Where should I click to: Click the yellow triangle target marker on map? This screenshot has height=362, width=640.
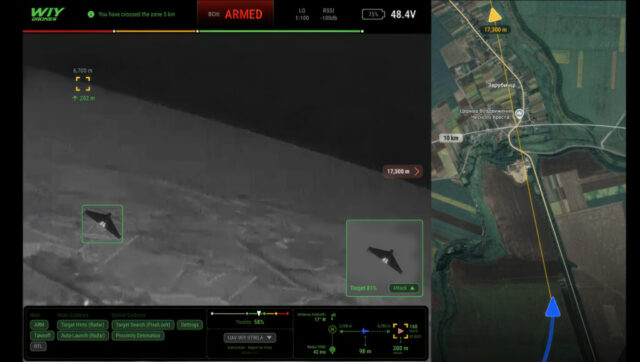[494, 15]
